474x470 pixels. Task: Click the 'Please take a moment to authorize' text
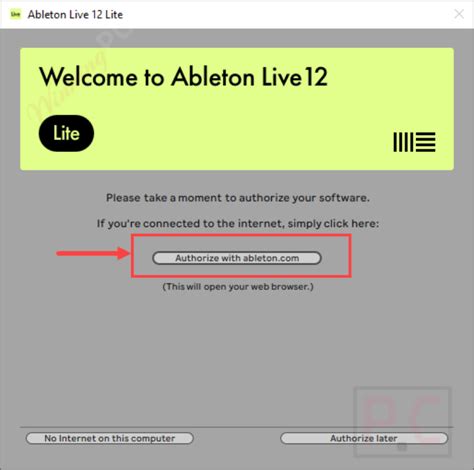pyautogui.click(x=238, y=198)
